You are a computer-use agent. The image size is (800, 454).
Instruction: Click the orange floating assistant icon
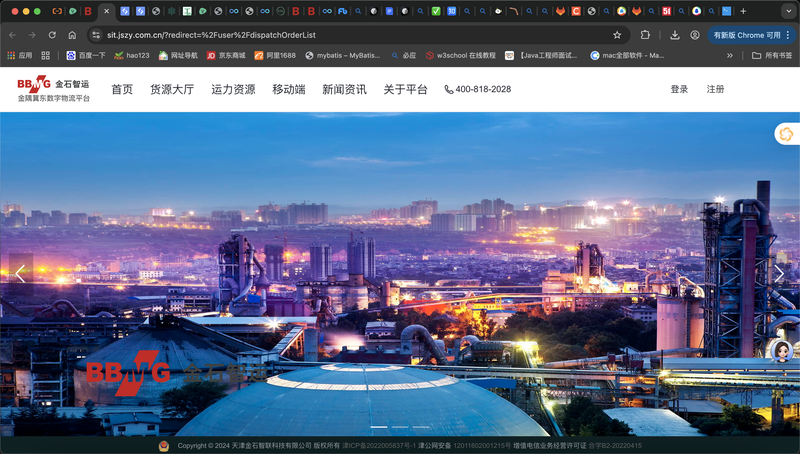coord(786,134)
